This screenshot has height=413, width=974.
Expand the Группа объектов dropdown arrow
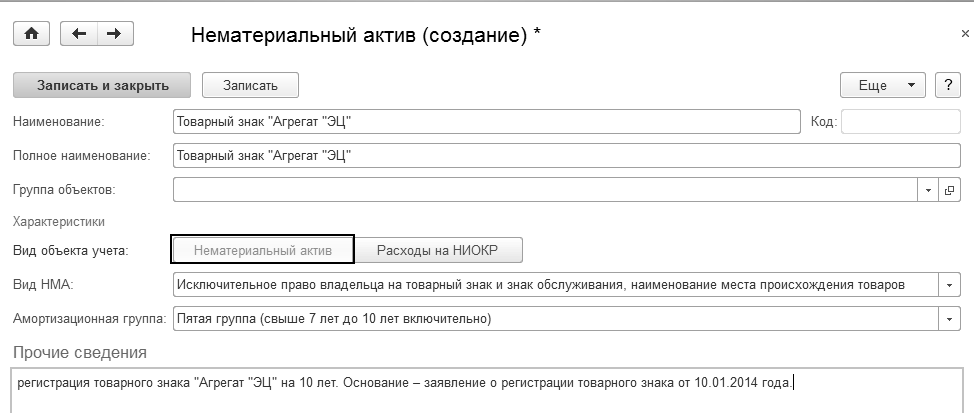pos(928,189)
